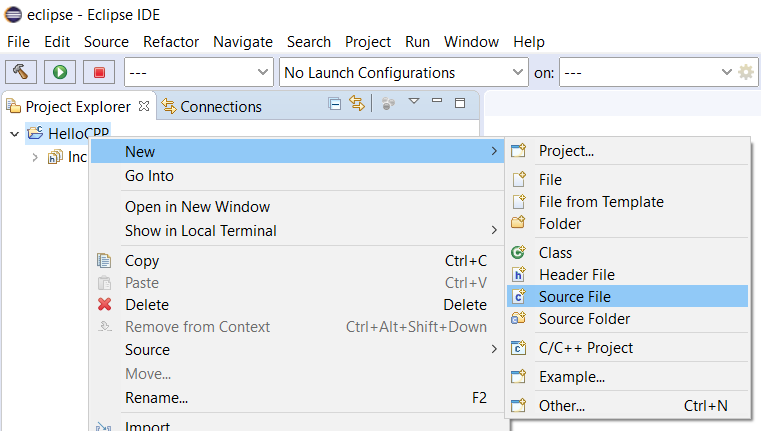Close the Project Explorer tab
Viewport: 761px width, 431px height.
tap(144, 106)
